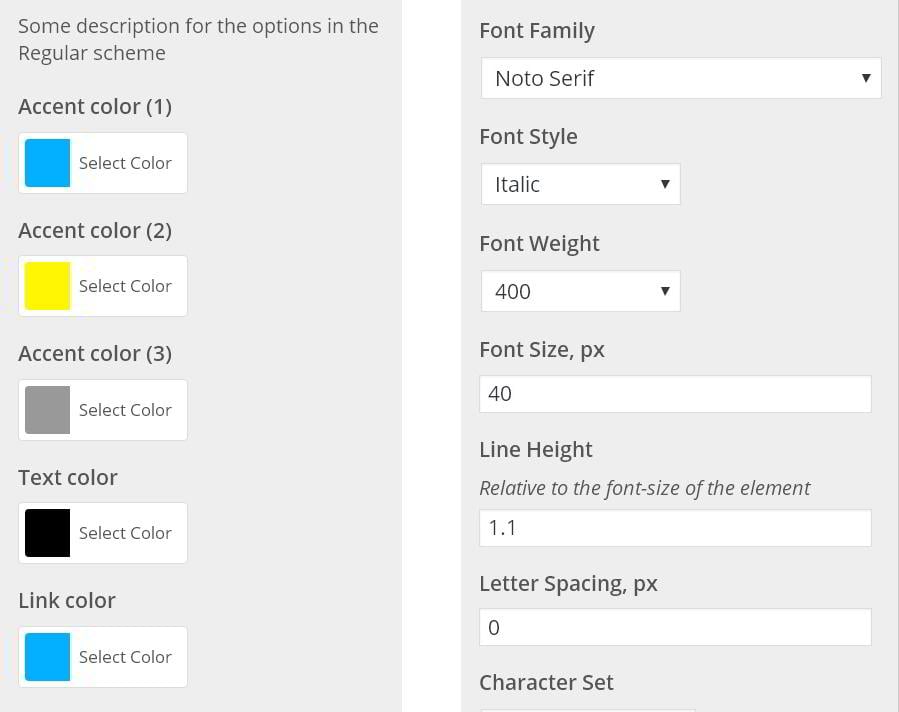Click the arrow on the Font Weight select

(665, 292)
